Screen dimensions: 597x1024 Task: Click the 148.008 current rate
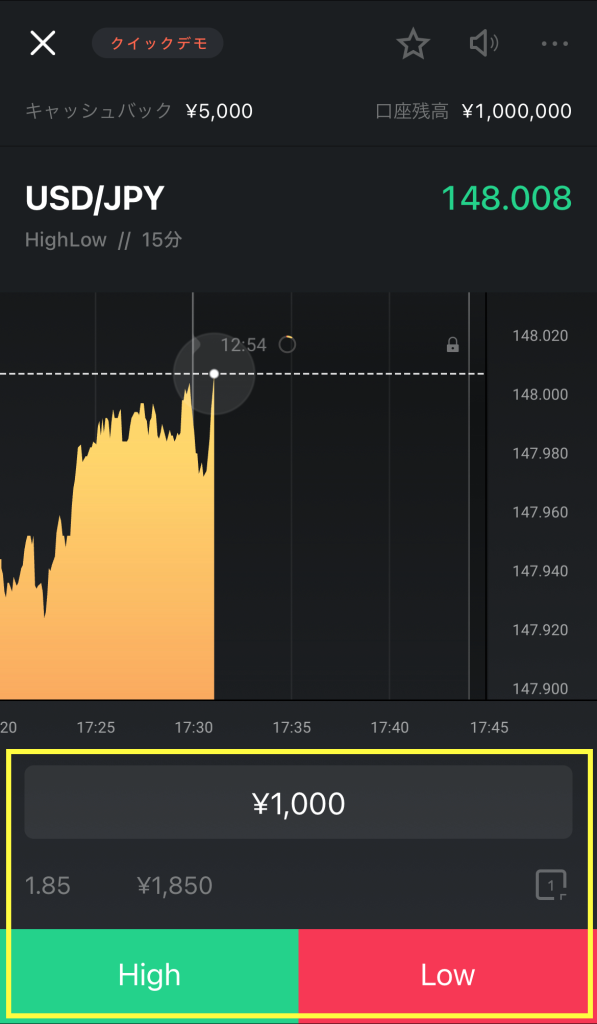[x=507, y=199]
